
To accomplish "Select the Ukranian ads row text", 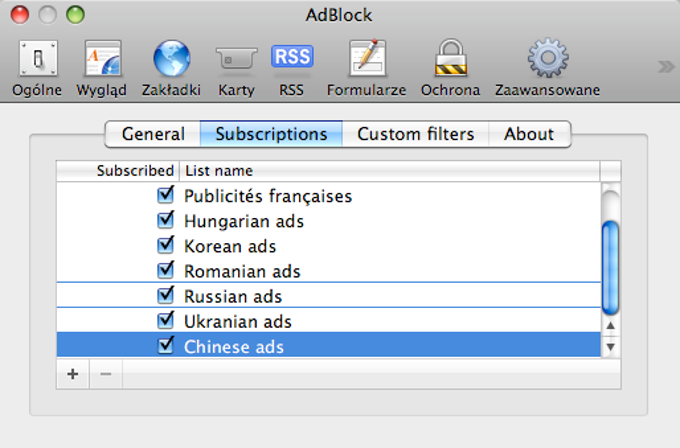I will click(x=238, y=322).
